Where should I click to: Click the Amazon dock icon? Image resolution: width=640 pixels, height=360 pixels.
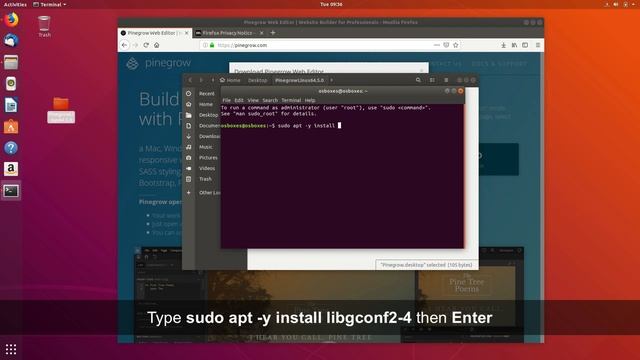pyautogui.click(x=11, y=169)
